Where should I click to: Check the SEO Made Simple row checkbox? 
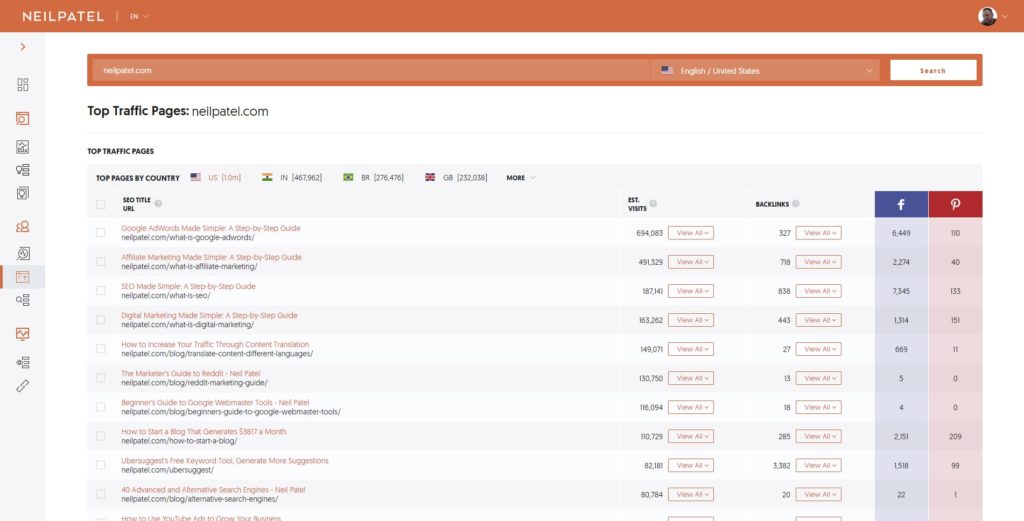(101, 291)
